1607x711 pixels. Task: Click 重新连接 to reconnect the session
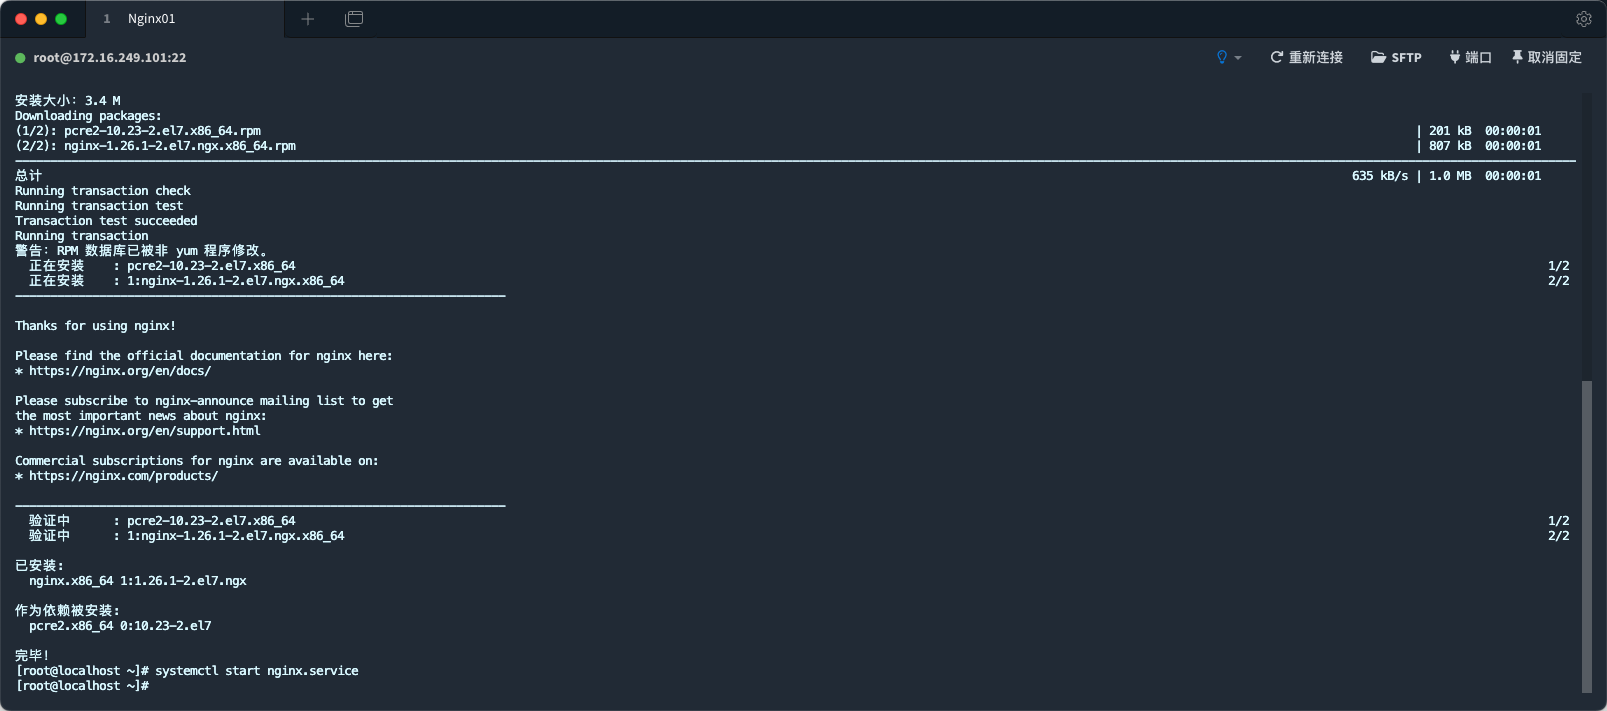click(1306, 57)
